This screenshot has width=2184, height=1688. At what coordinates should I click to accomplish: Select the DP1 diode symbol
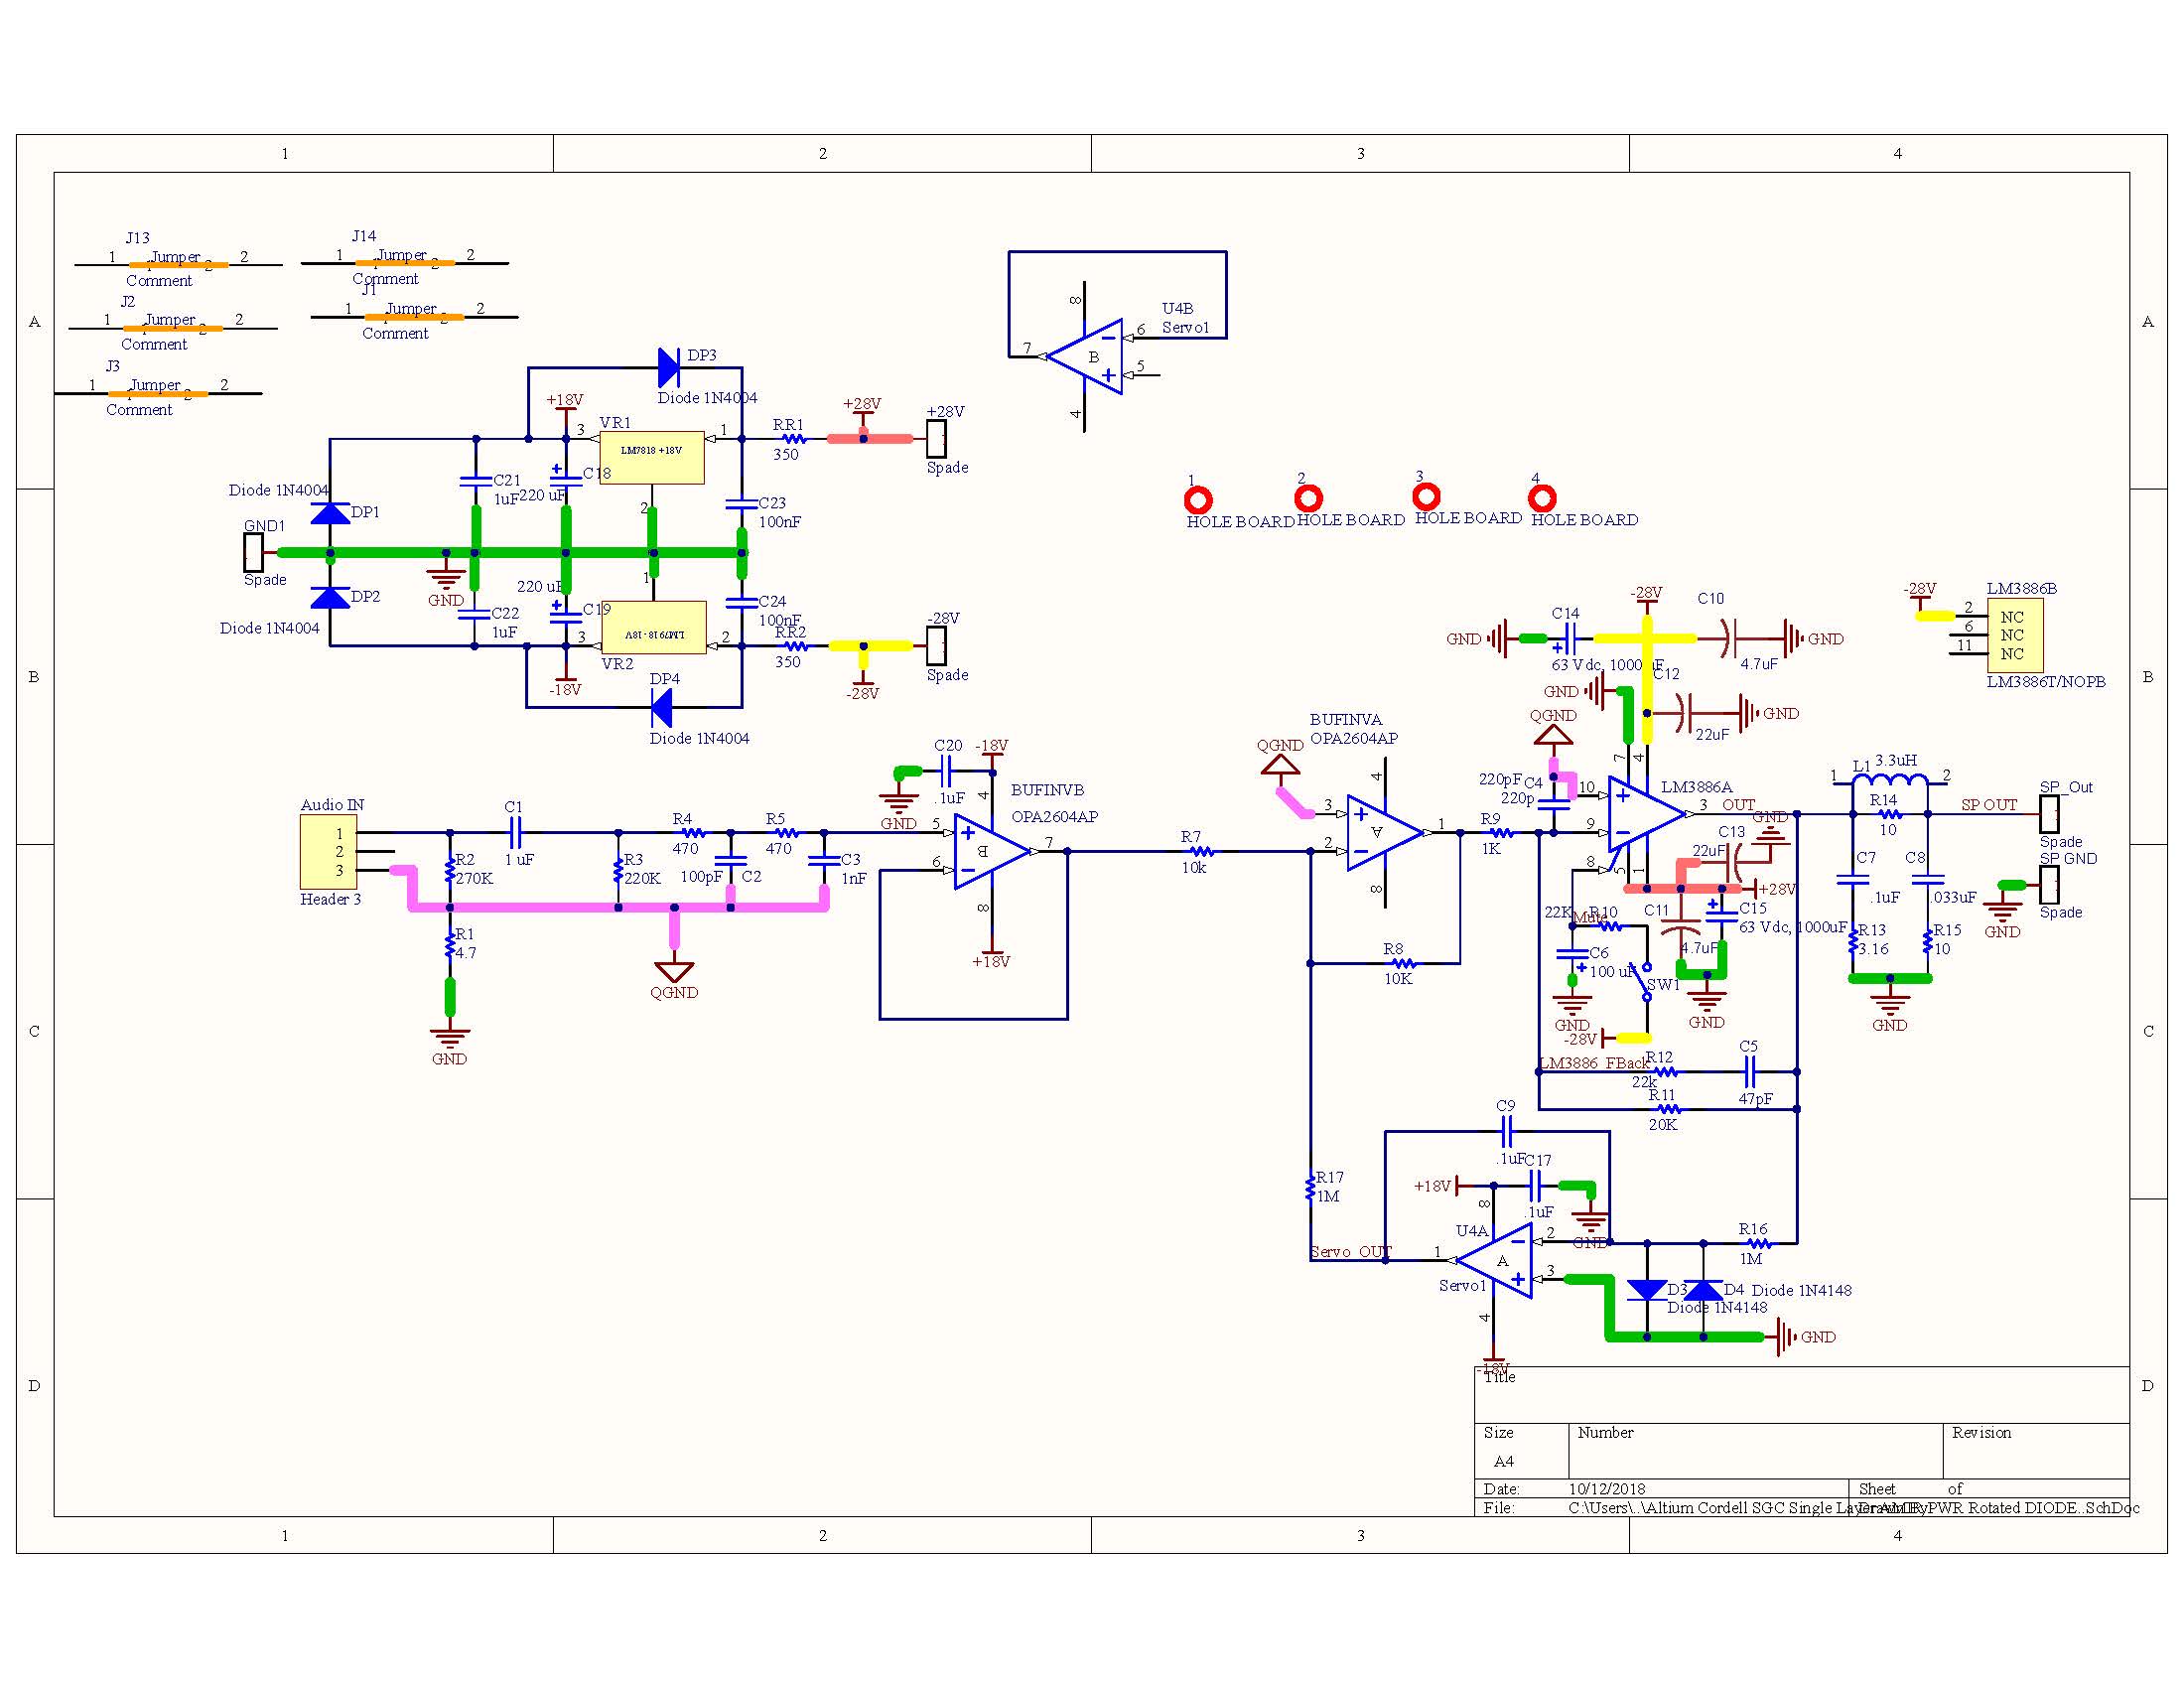(x=330, y=514)
